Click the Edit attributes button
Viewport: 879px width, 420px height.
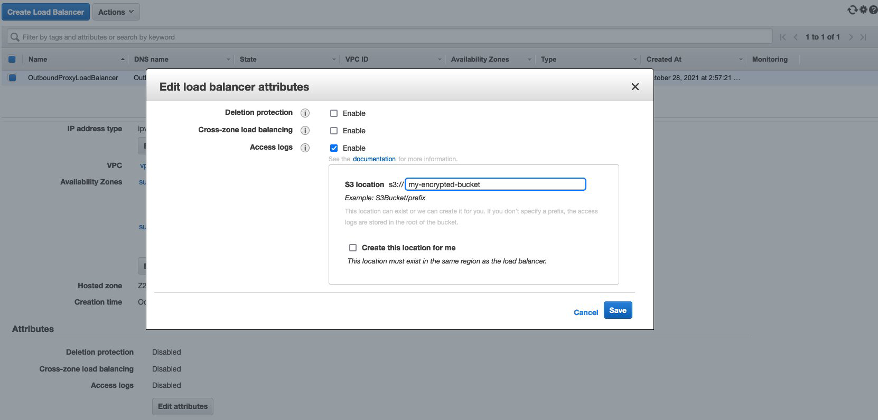coord(183,407)
